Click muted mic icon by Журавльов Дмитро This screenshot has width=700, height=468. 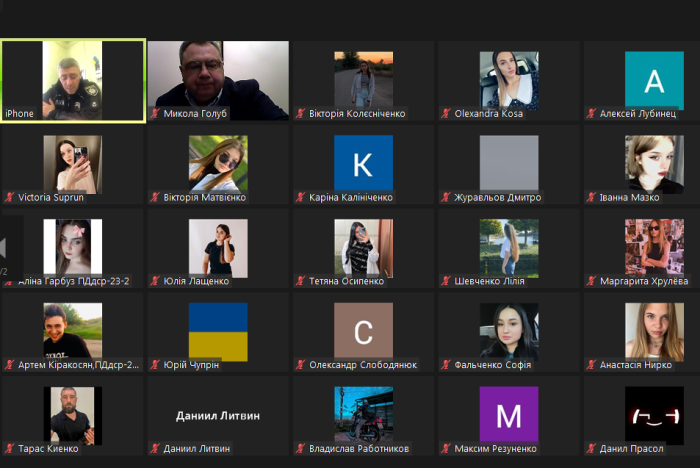tap(446, 198)
